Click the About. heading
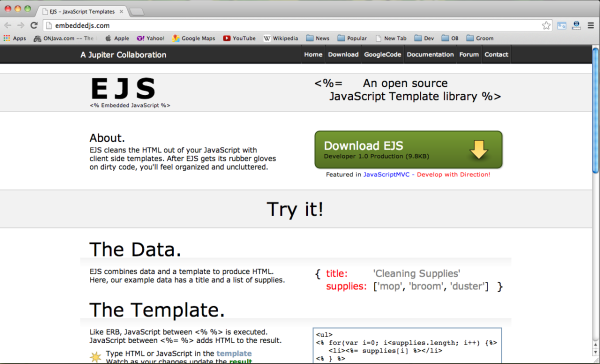The width and height of the screenshot is (600, 364). (107, 138)
